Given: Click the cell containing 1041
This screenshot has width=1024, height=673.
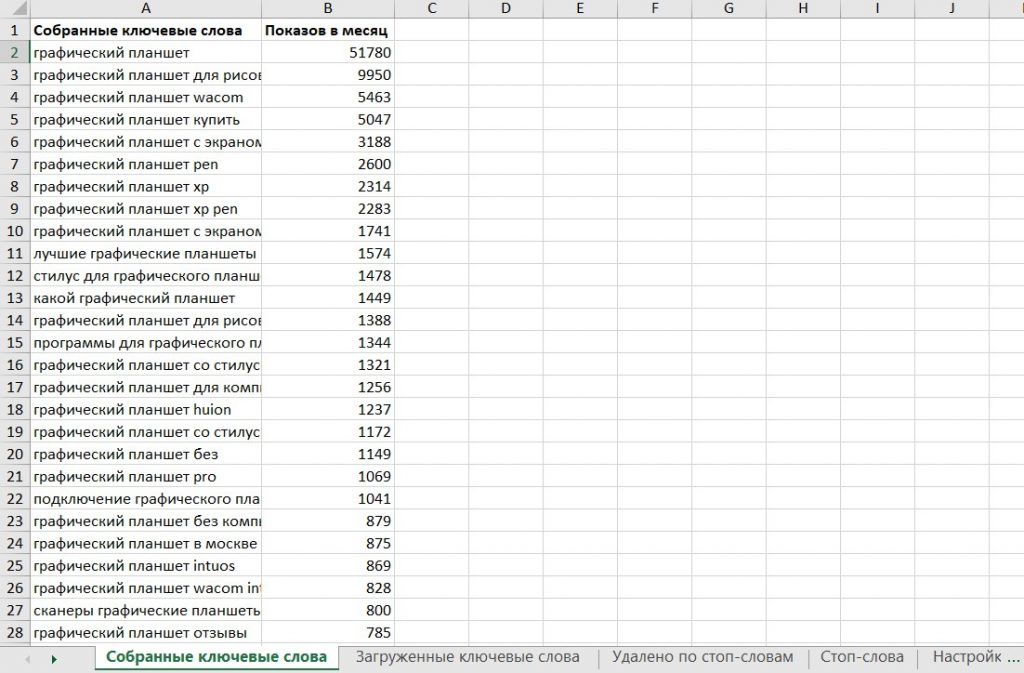Looking at the screenshot, I should [x=328, y=498].
